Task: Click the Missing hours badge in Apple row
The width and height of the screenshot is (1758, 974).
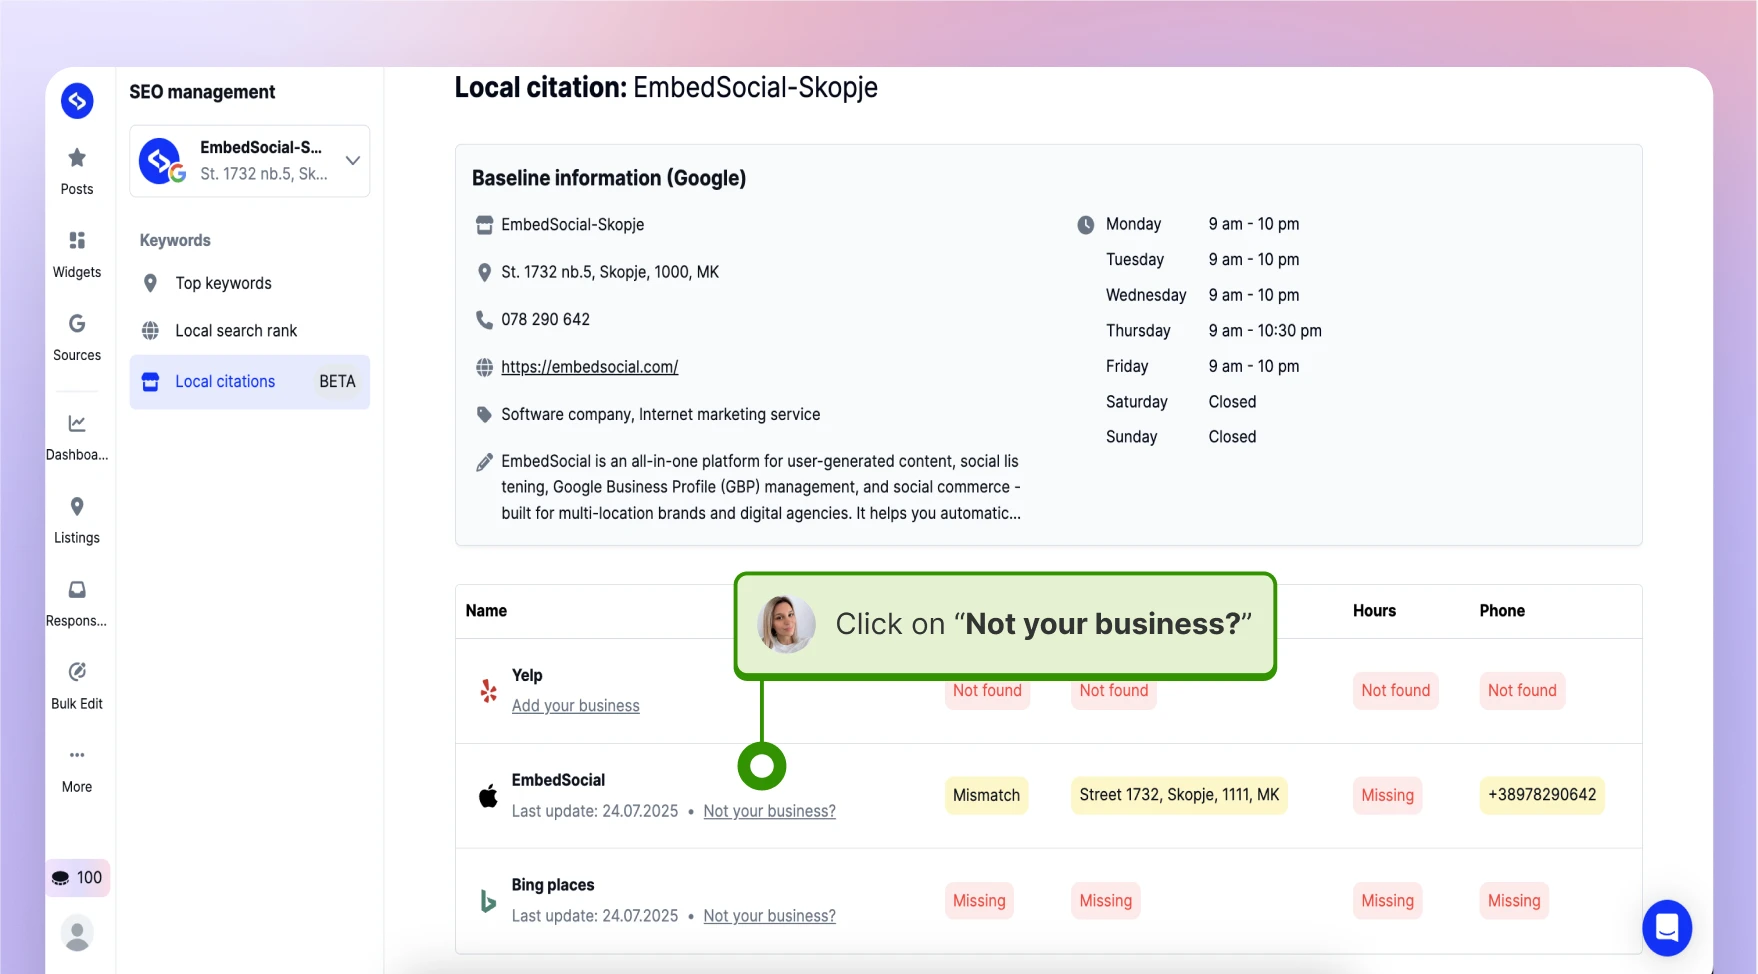Action: click(x=1387, y=796)
